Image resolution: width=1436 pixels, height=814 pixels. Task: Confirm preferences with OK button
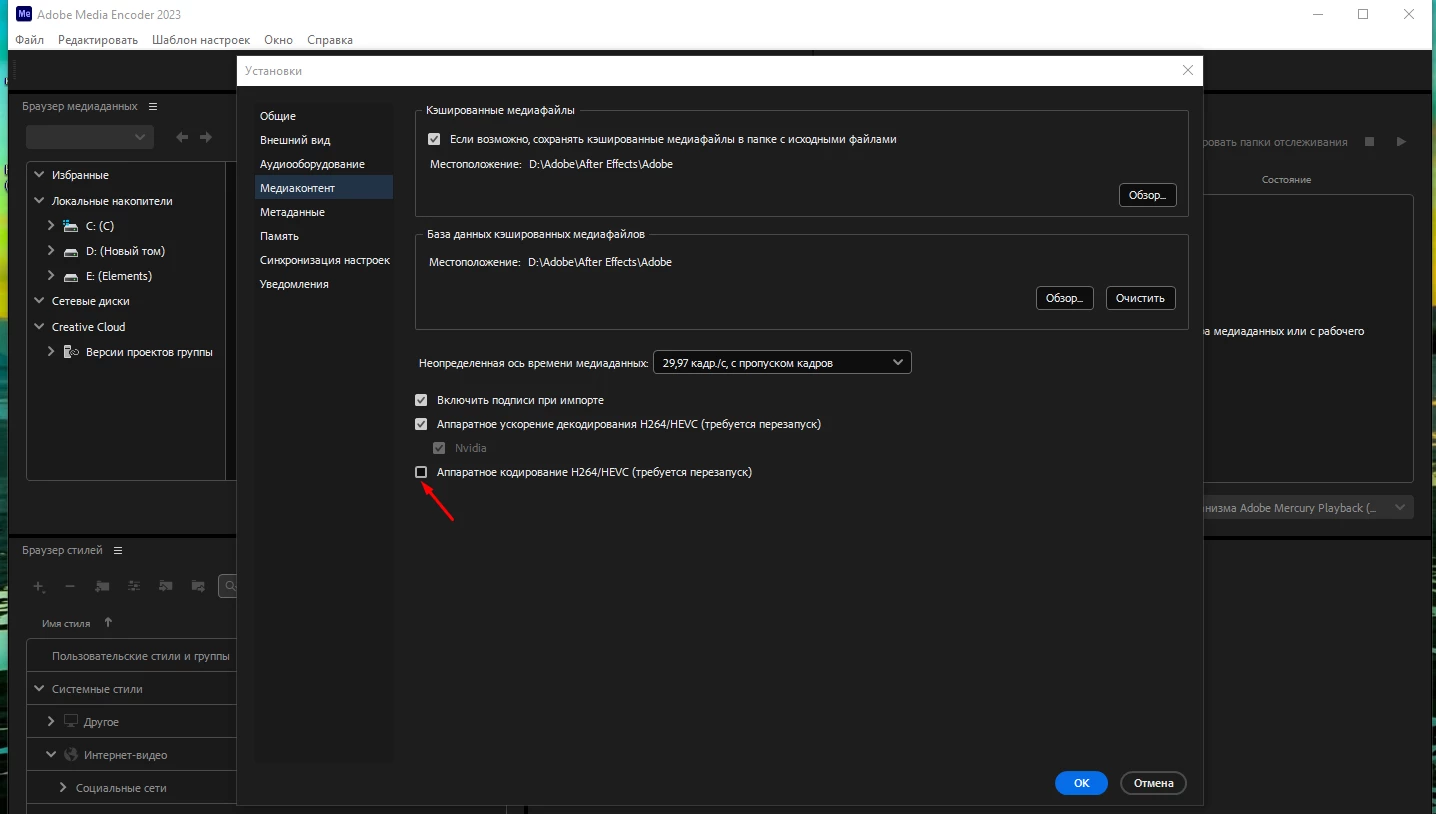click(x=1081, y=783)
